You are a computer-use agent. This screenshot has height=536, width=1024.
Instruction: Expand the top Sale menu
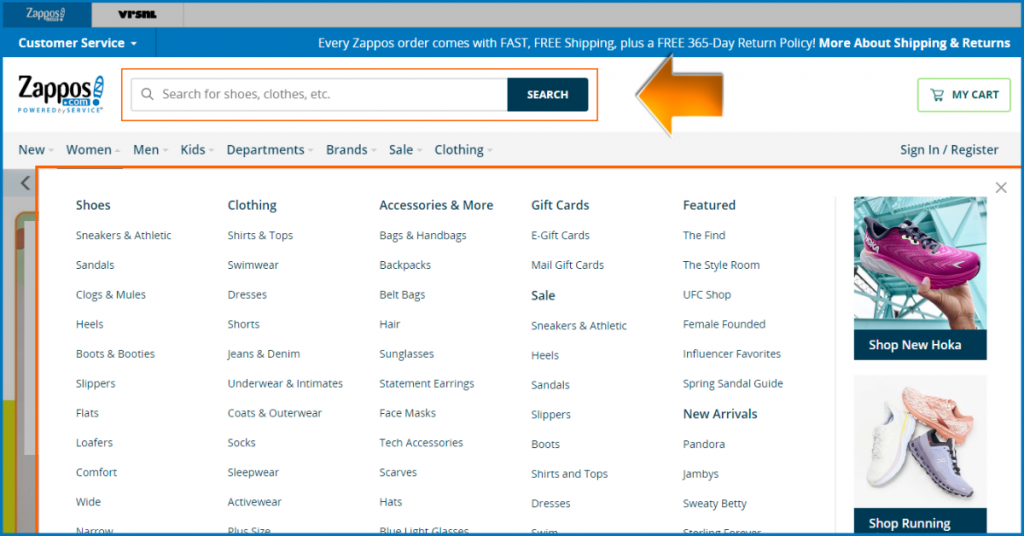[x=405, y=150]
